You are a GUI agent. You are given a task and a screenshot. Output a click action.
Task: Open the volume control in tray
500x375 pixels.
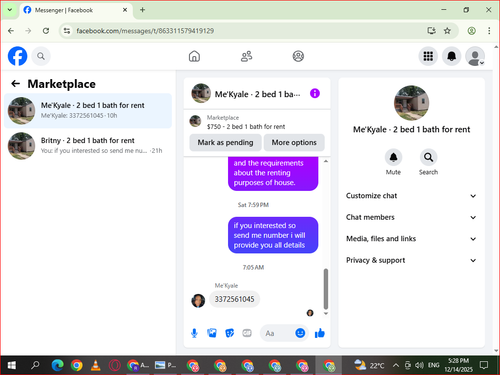(419, 365)
